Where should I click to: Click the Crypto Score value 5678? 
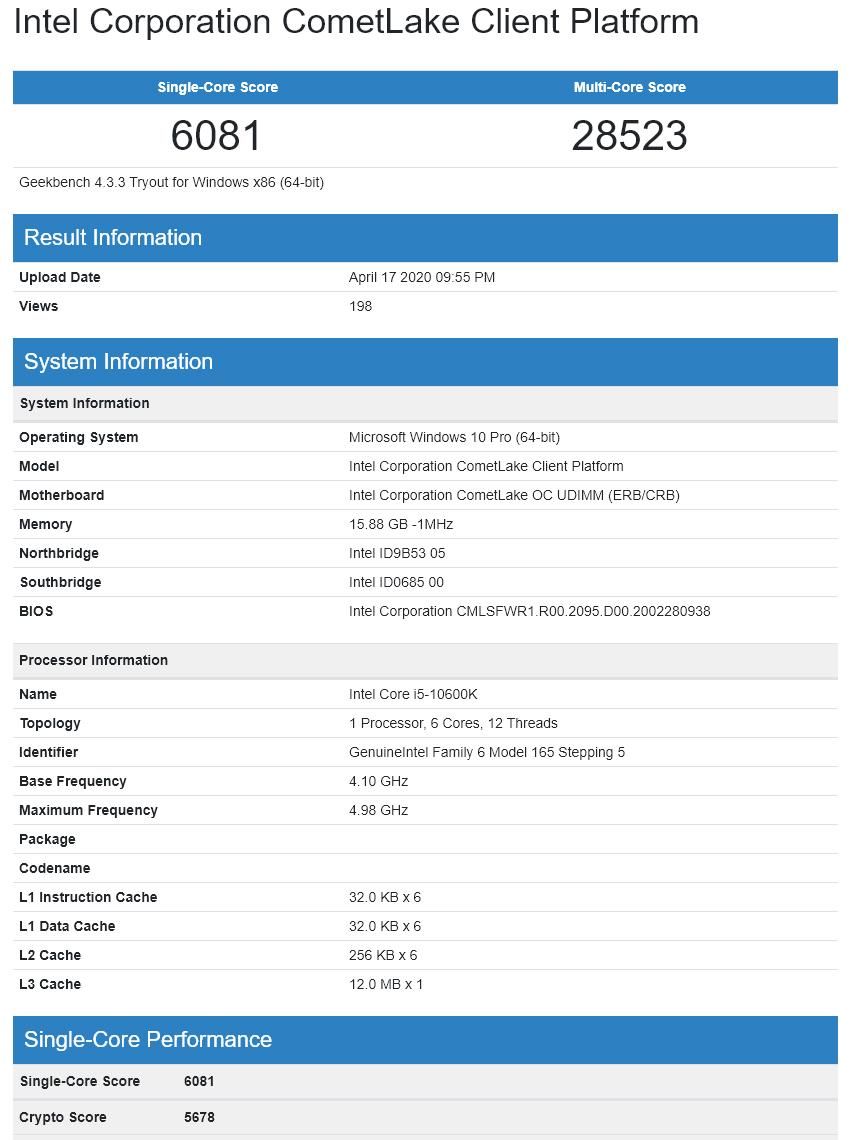tap(199, 1118)
